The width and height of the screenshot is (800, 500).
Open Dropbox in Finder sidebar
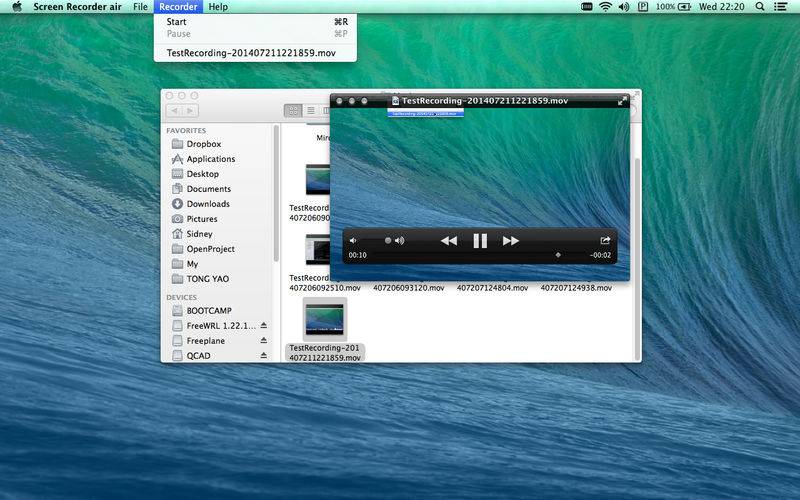click(x=203, y=144)
